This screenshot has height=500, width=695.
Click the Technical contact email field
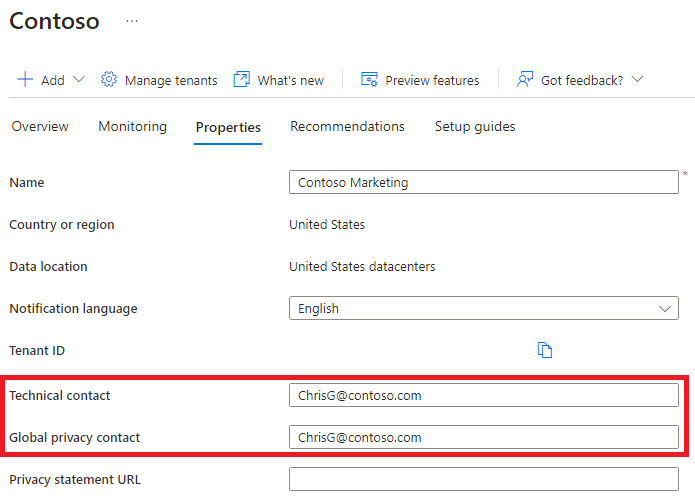pos(484,395)
